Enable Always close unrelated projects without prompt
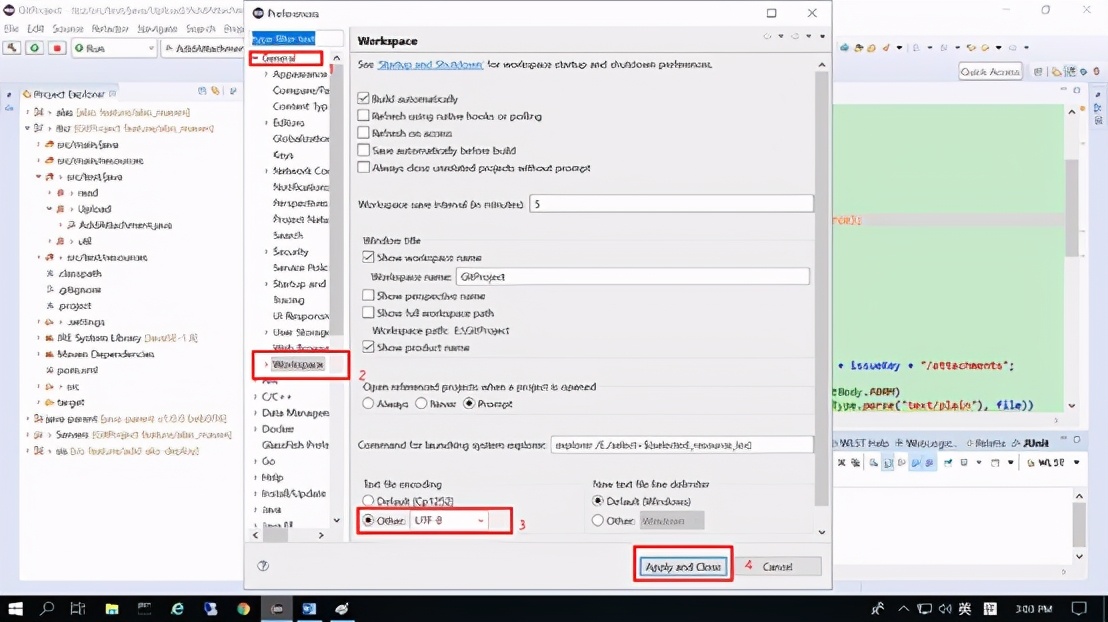1108x622 pixels. tap(363, 167)
